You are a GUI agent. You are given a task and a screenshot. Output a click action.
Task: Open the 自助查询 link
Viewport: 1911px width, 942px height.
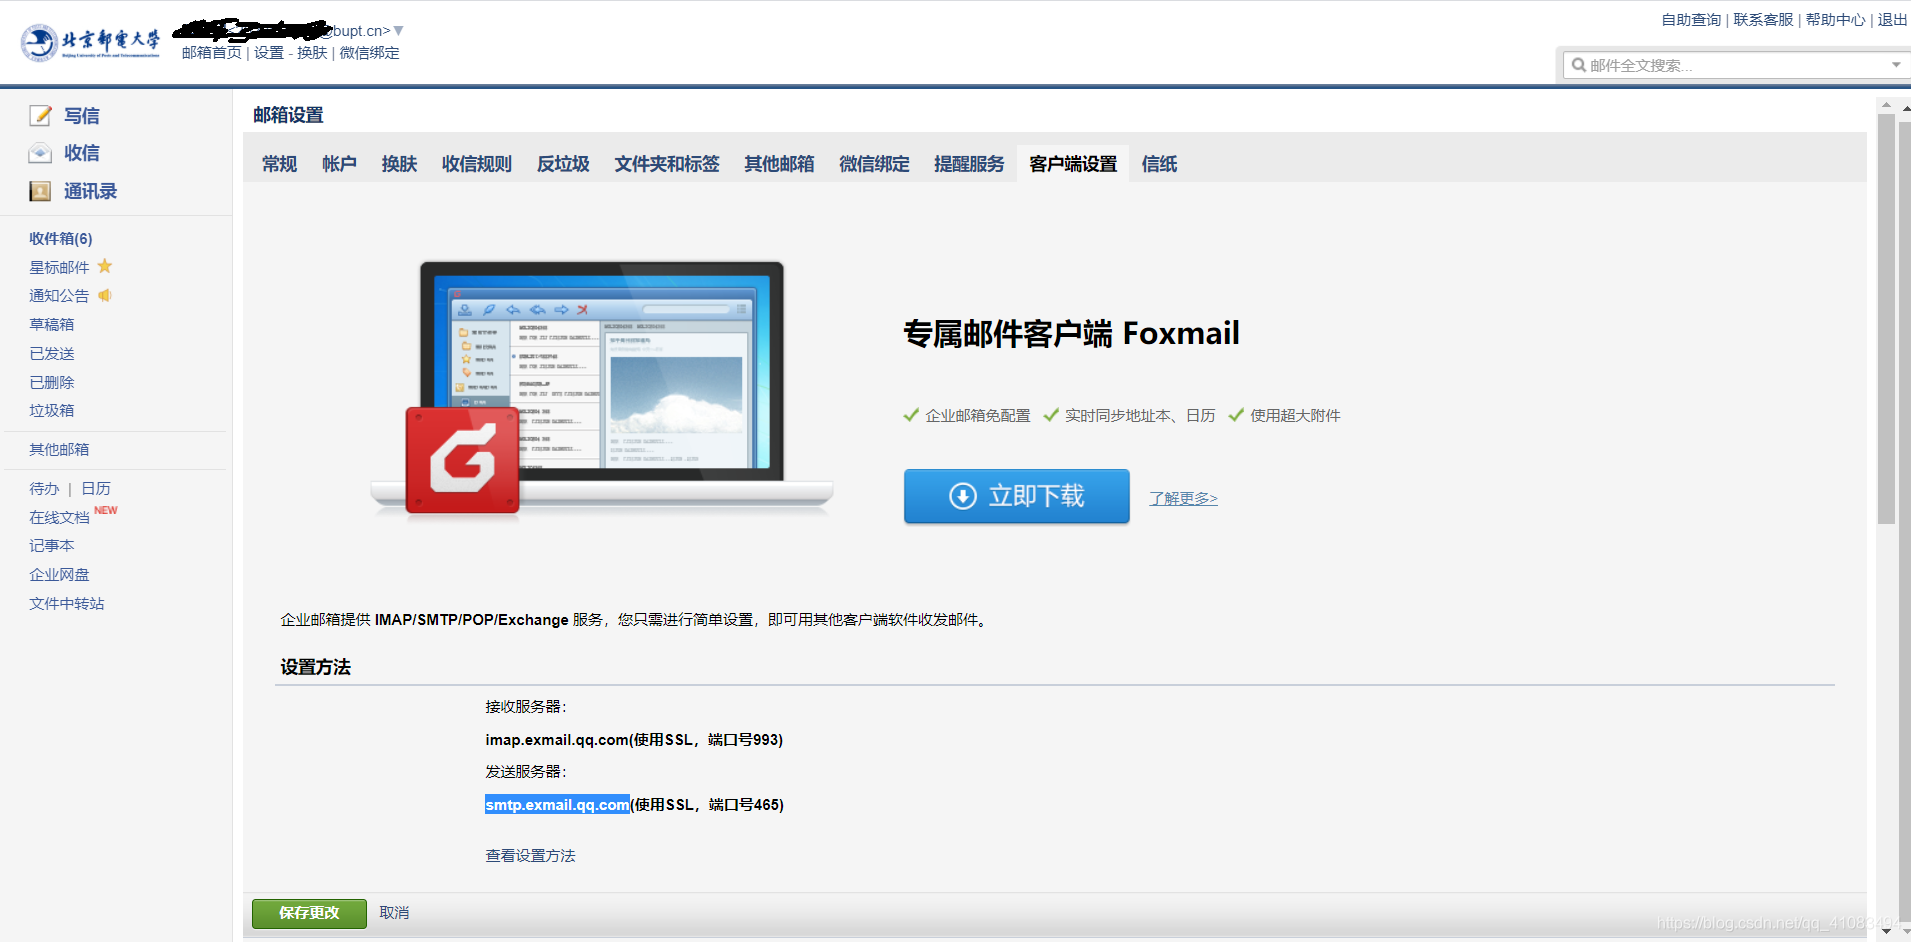tap(1691, 19)
